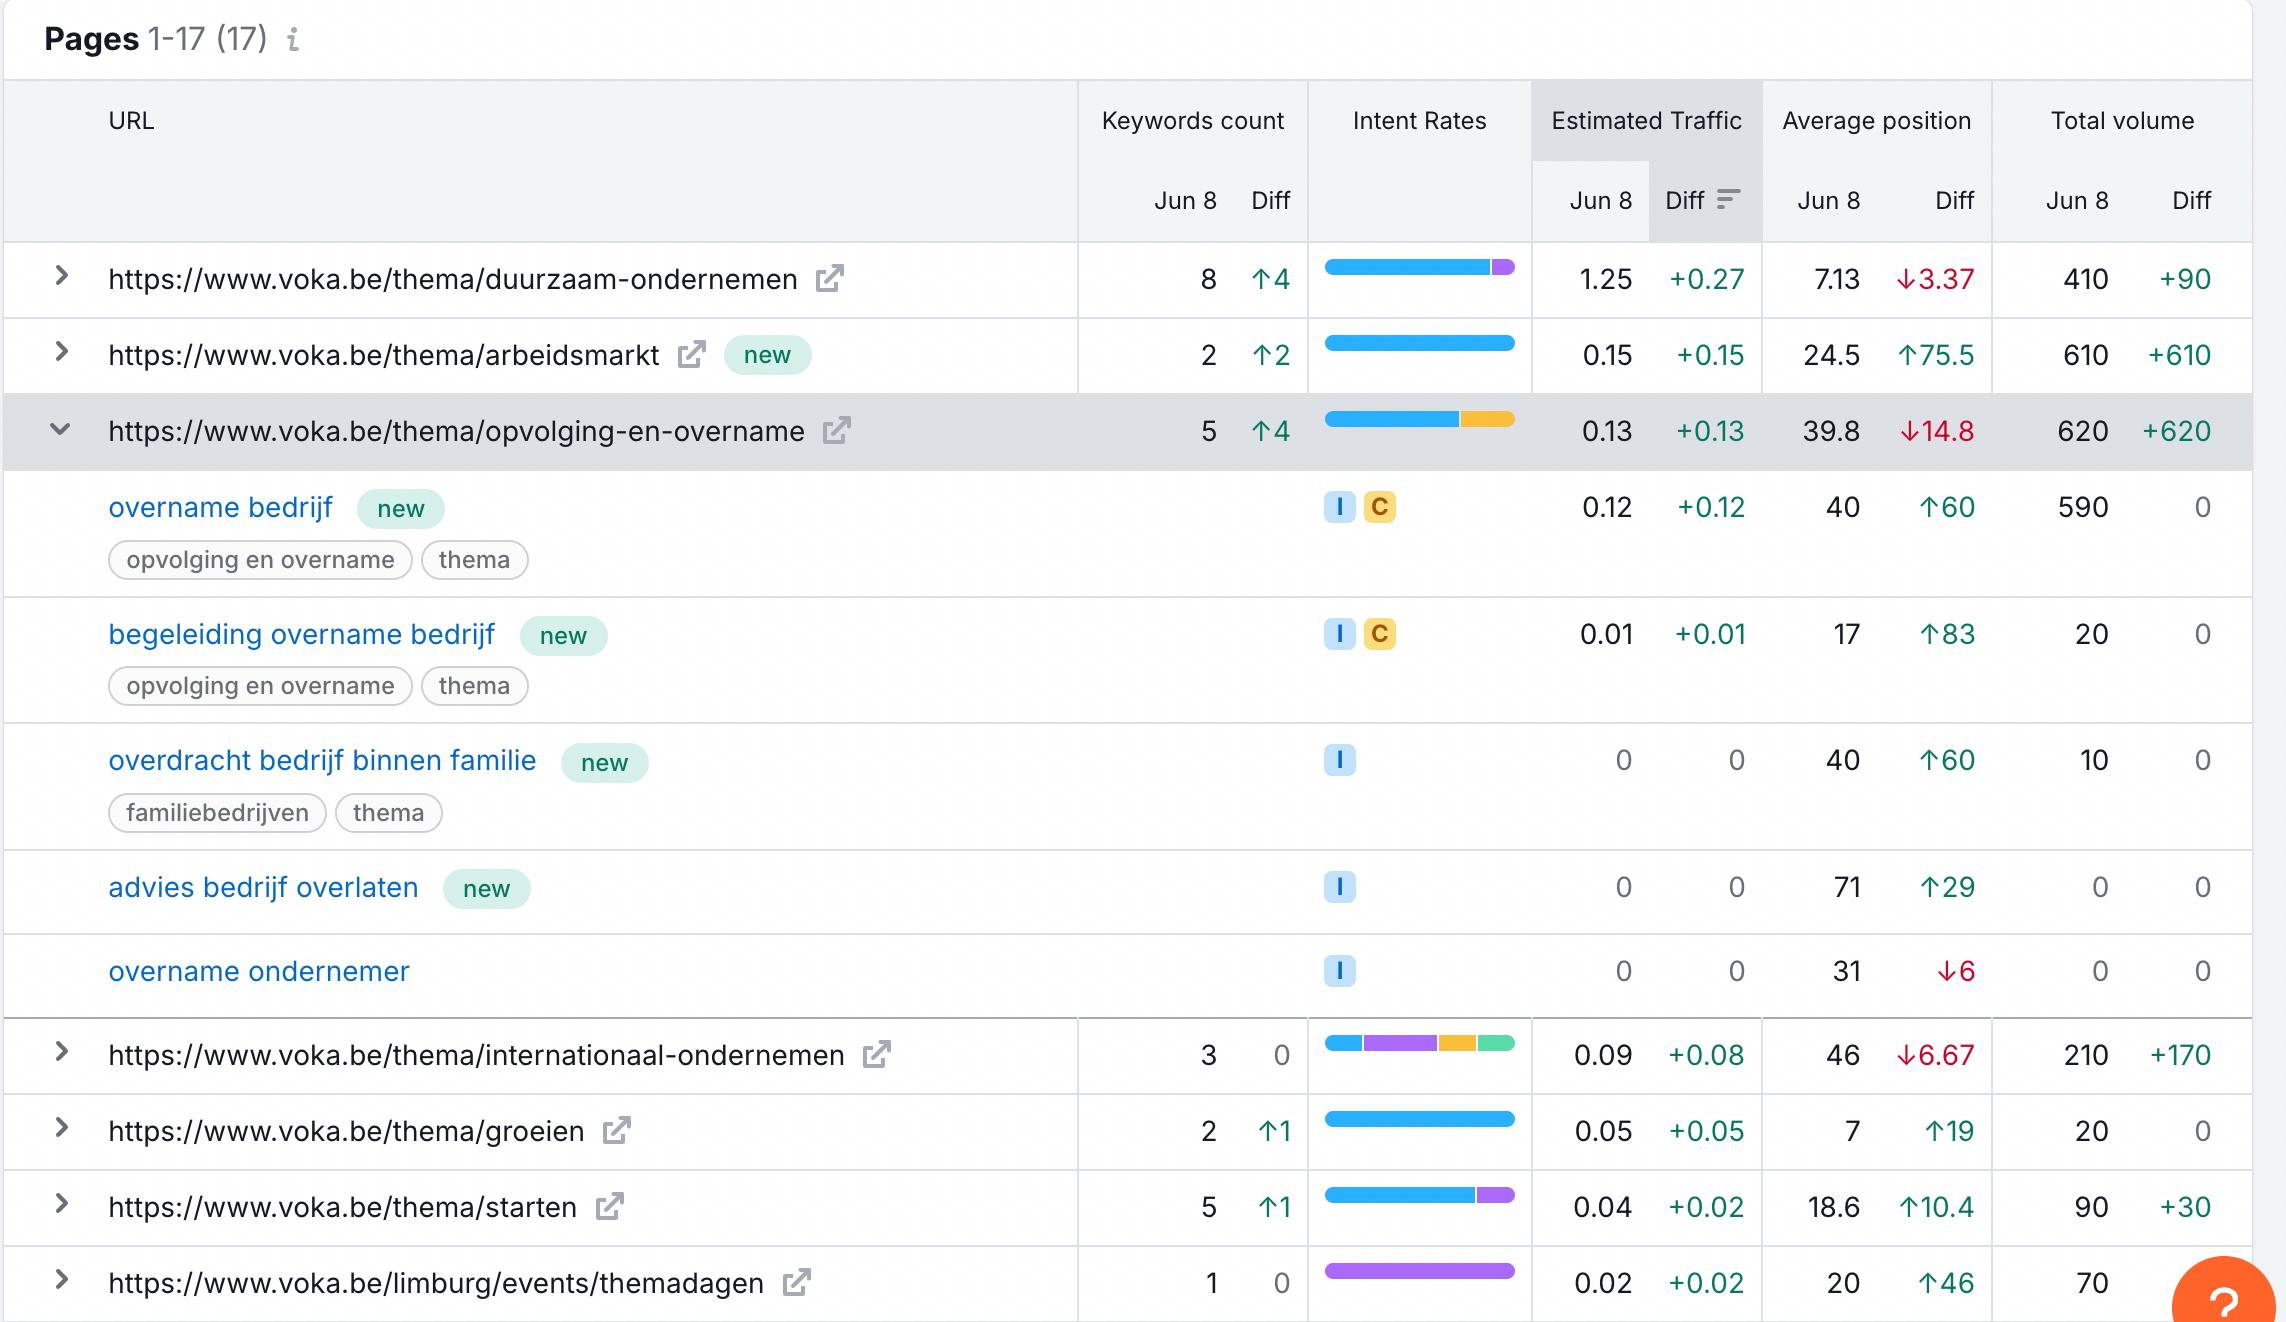Screen dimensions: 2286x1322
Task: Expand the internationaal-ondernemen row
Action: [x=61, y=1052]
